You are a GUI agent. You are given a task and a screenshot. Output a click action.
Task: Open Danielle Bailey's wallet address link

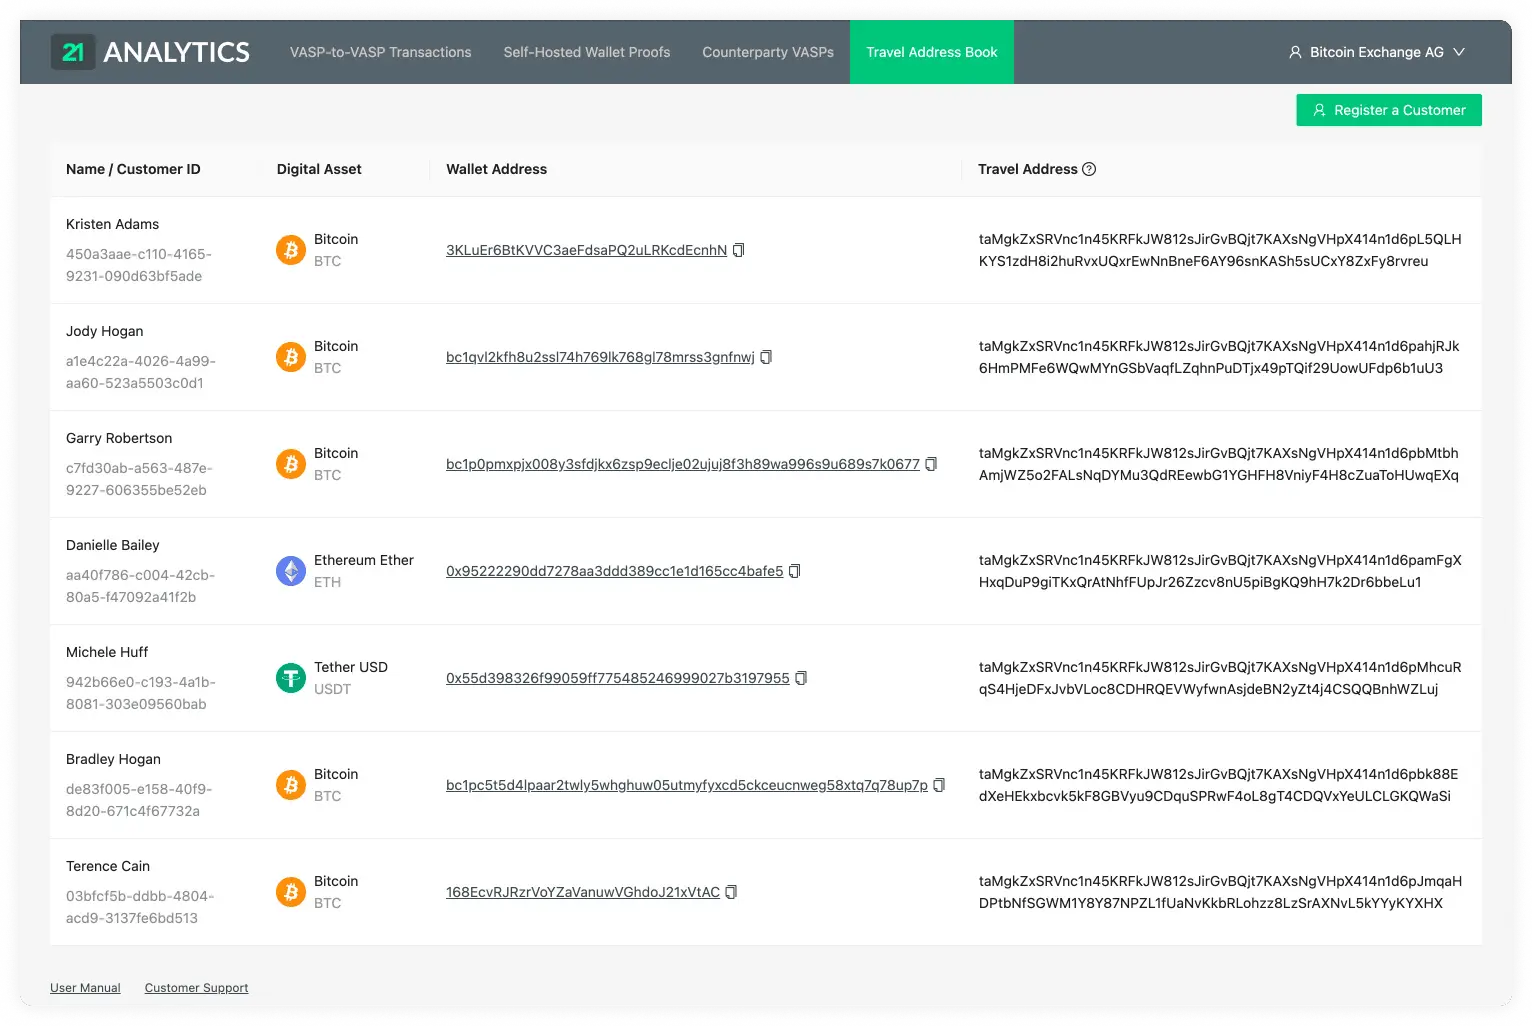click(x=615, y=571)
